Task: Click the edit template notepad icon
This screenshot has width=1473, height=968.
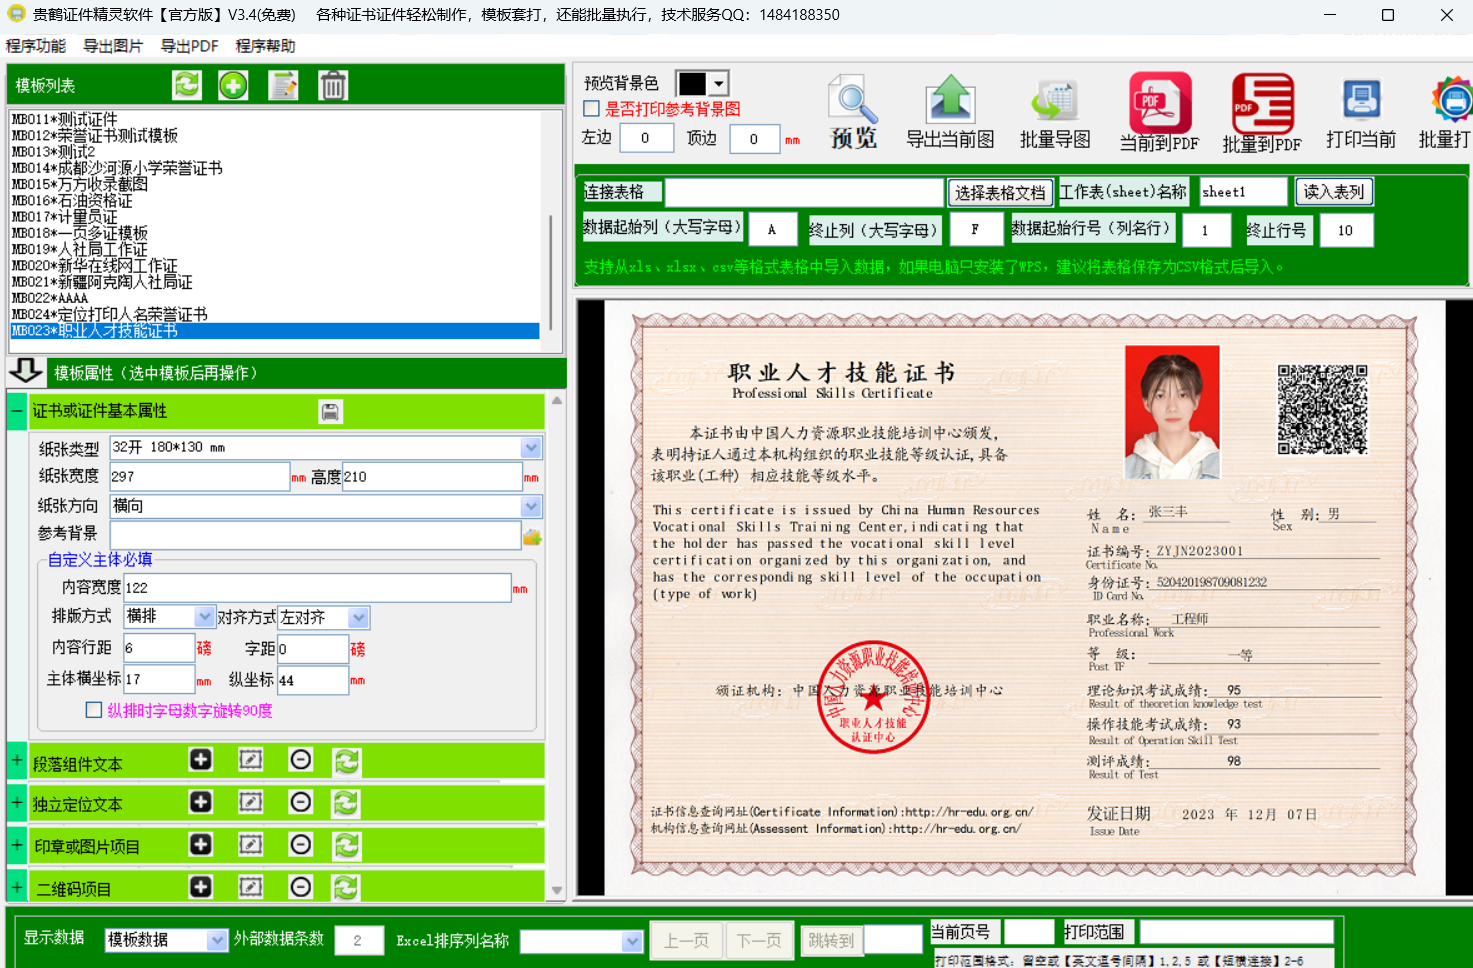Action: (284, 86)
